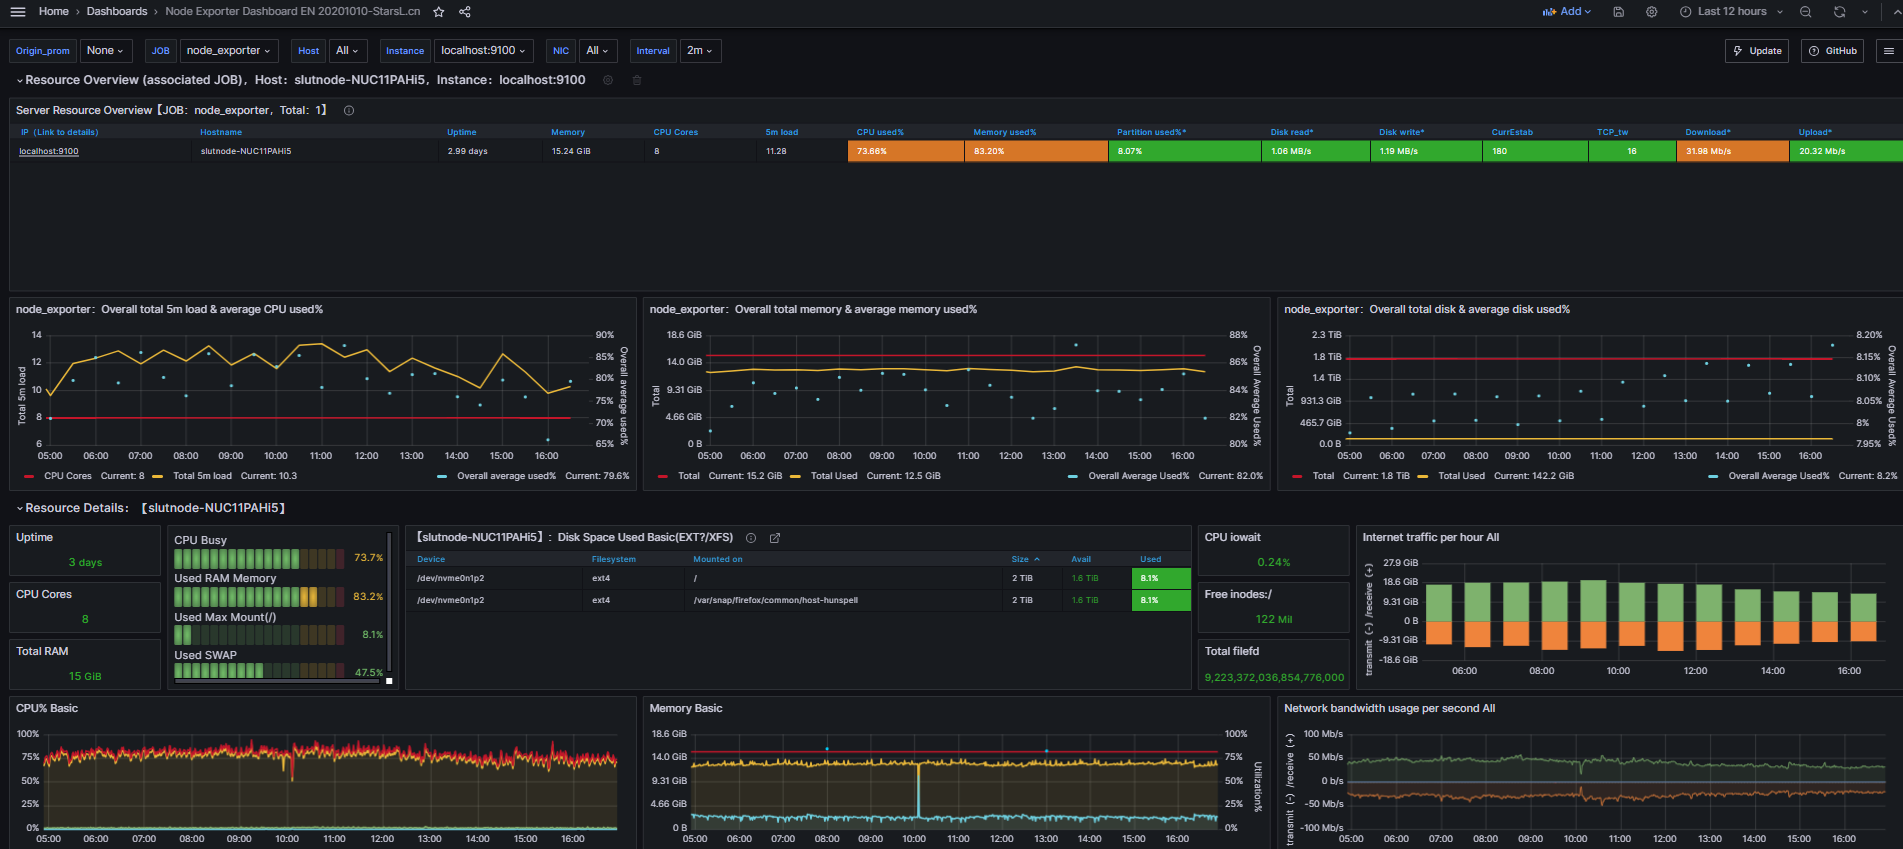
Task: Toggle Total Used series in memory legend
Action: 833,476
